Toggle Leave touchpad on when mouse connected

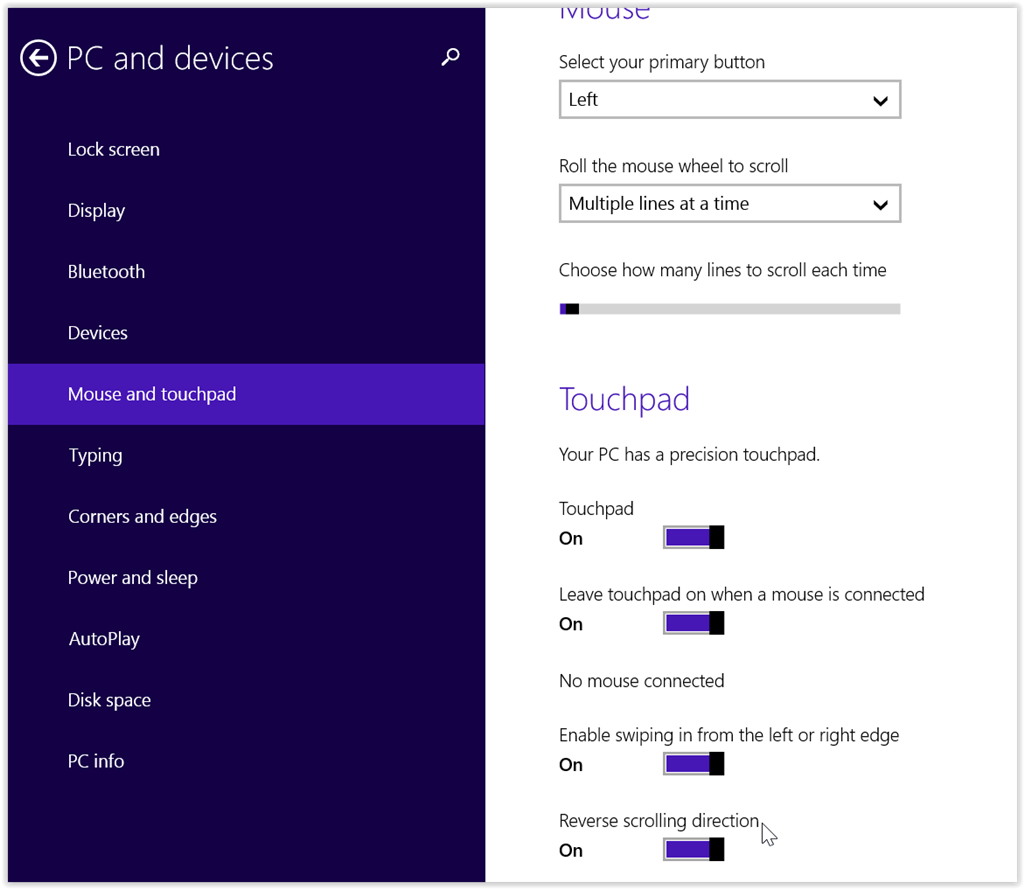coord(694,623)
